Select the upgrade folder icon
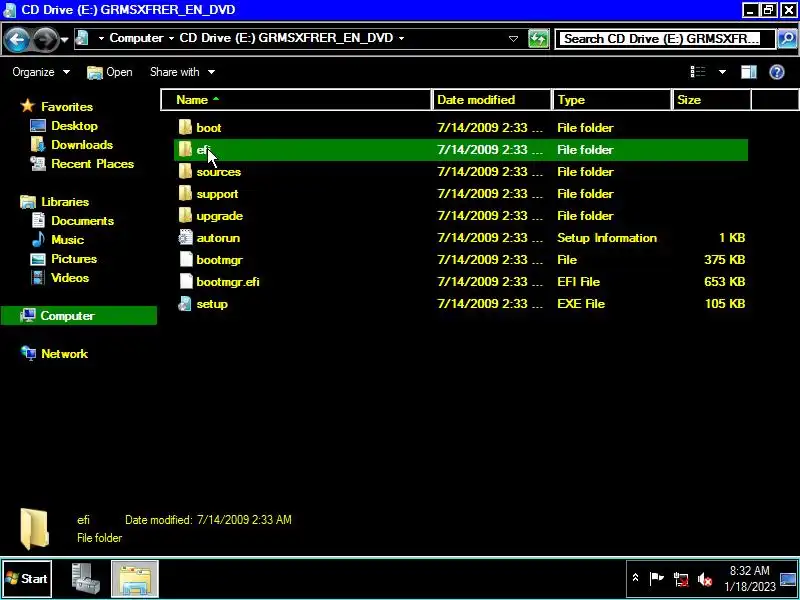The height and width of the screenshot is (600, 800). click(186, 215)
